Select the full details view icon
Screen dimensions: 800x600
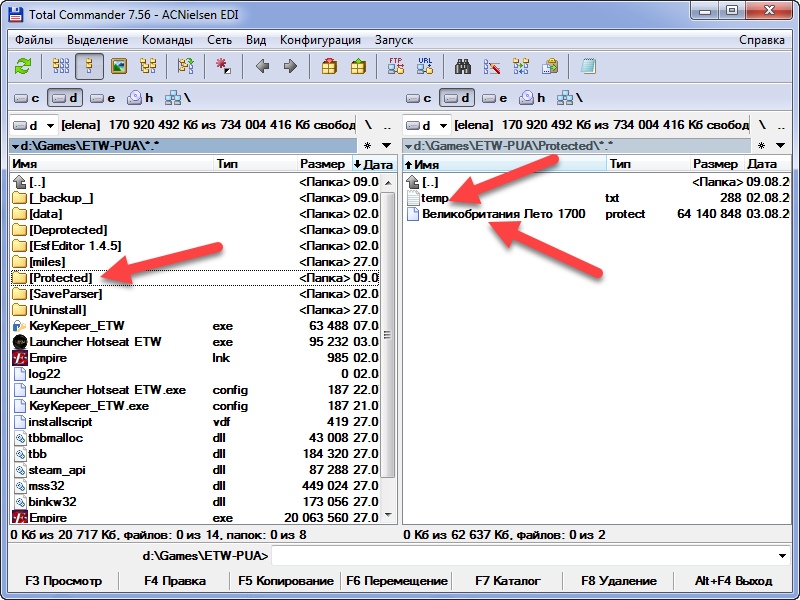click(x=89, y=66)
